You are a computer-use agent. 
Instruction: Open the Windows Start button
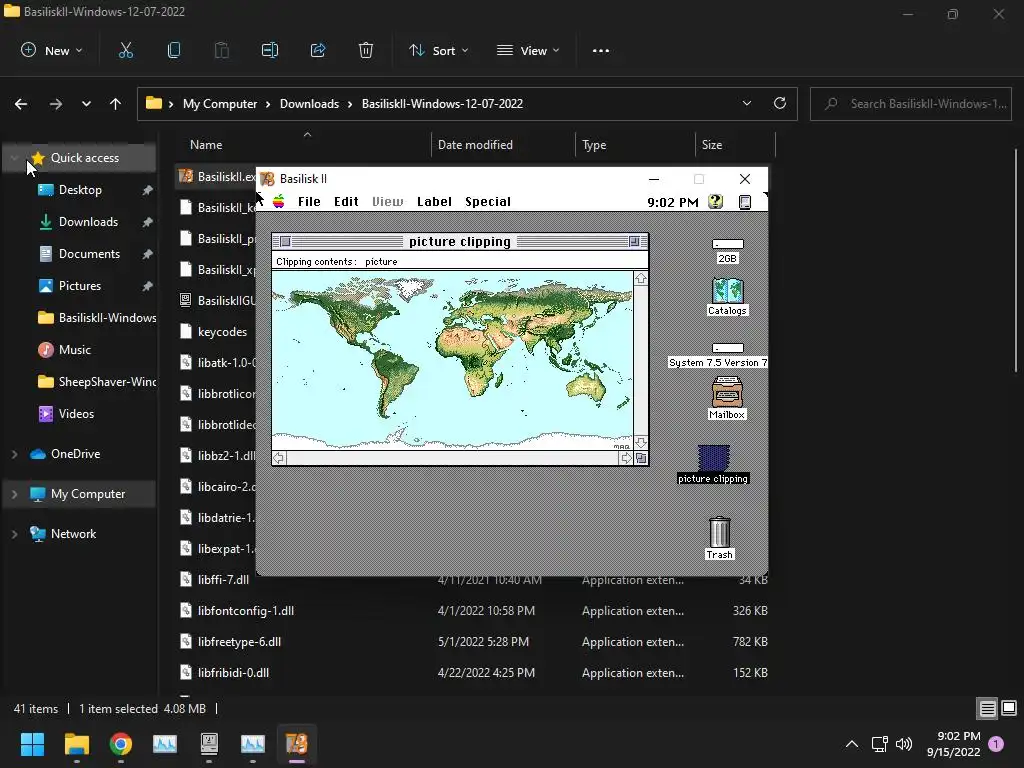click(x=32, y=744)
